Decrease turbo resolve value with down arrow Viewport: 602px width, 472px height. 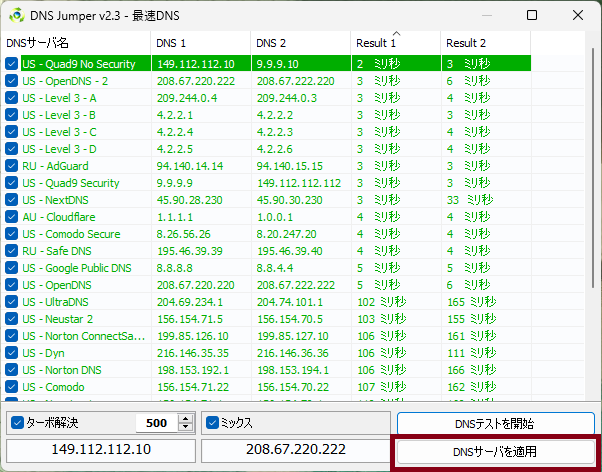(184, 428)
